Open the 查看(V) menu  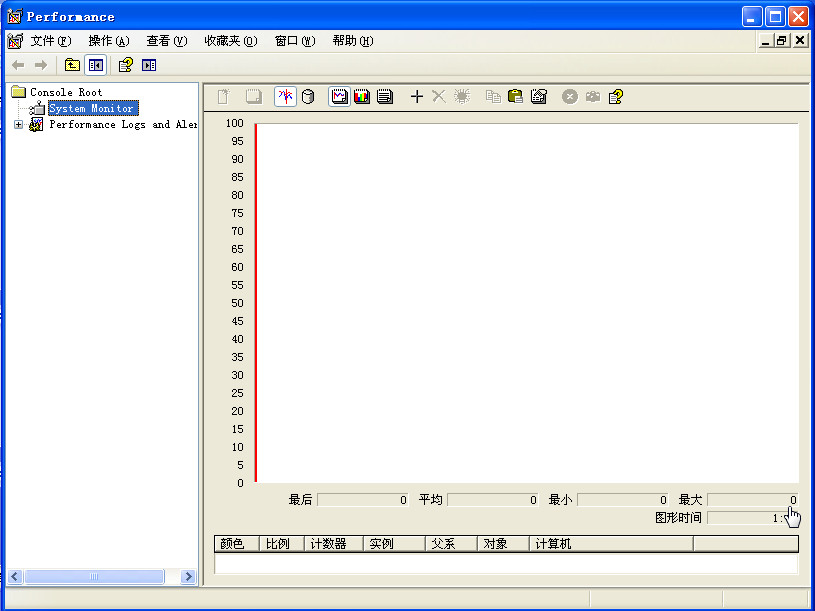pyautogui.click(x=166, y=41)
